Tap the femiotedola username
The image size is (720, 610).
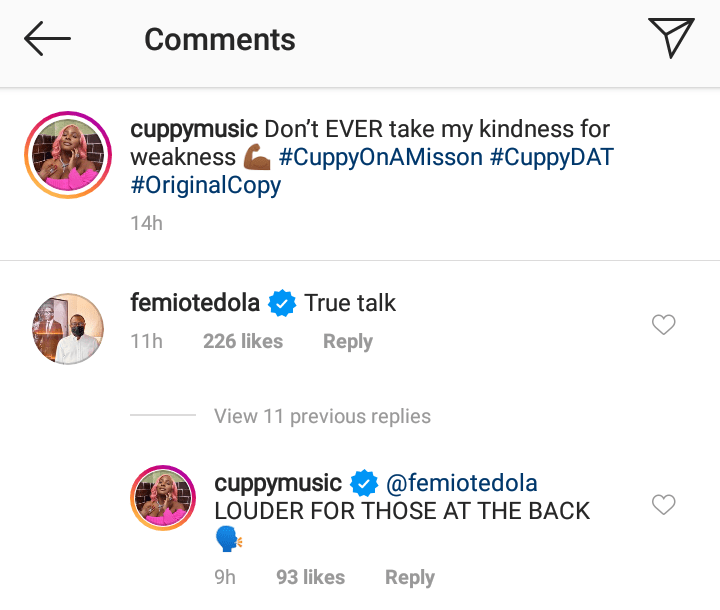coord(195,302)
